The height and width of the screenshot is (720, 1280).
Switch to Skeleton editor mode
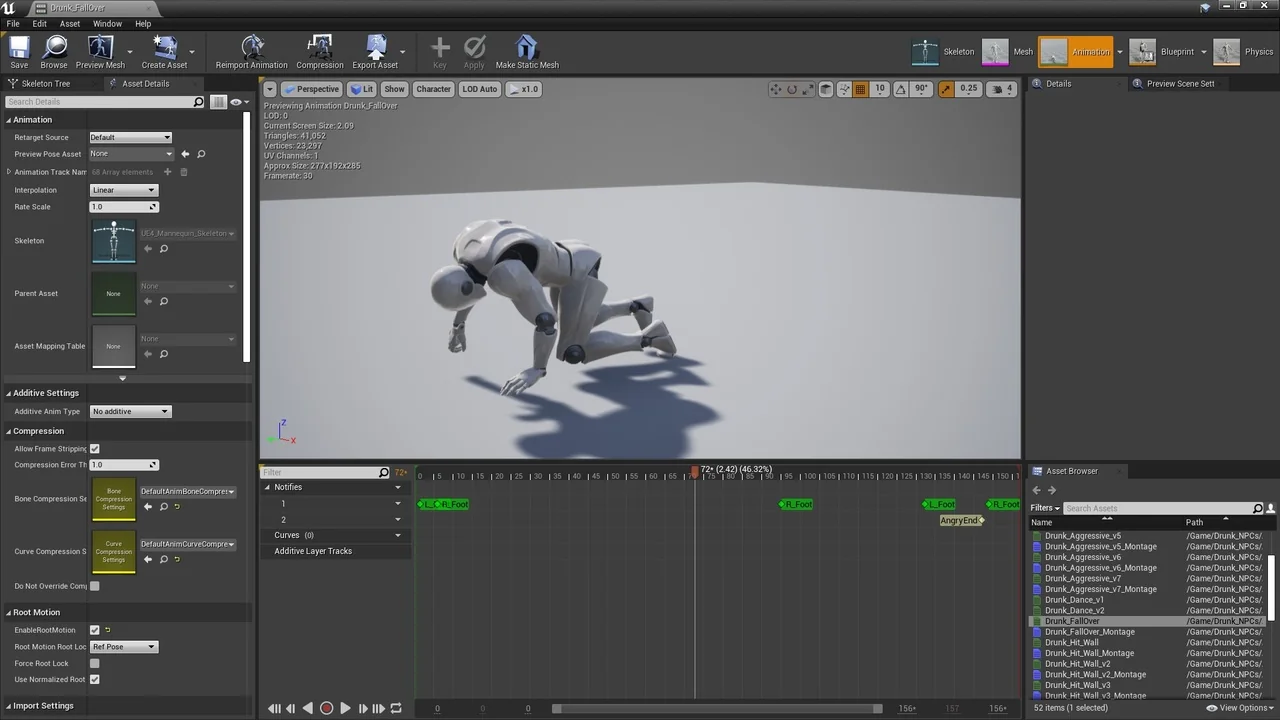point(943,52)
